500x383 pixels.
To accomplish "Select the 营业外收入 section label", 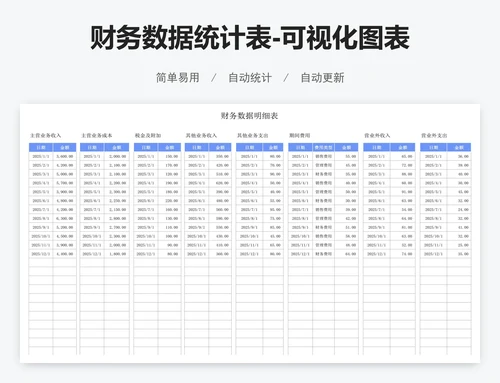I will (377, 135).
